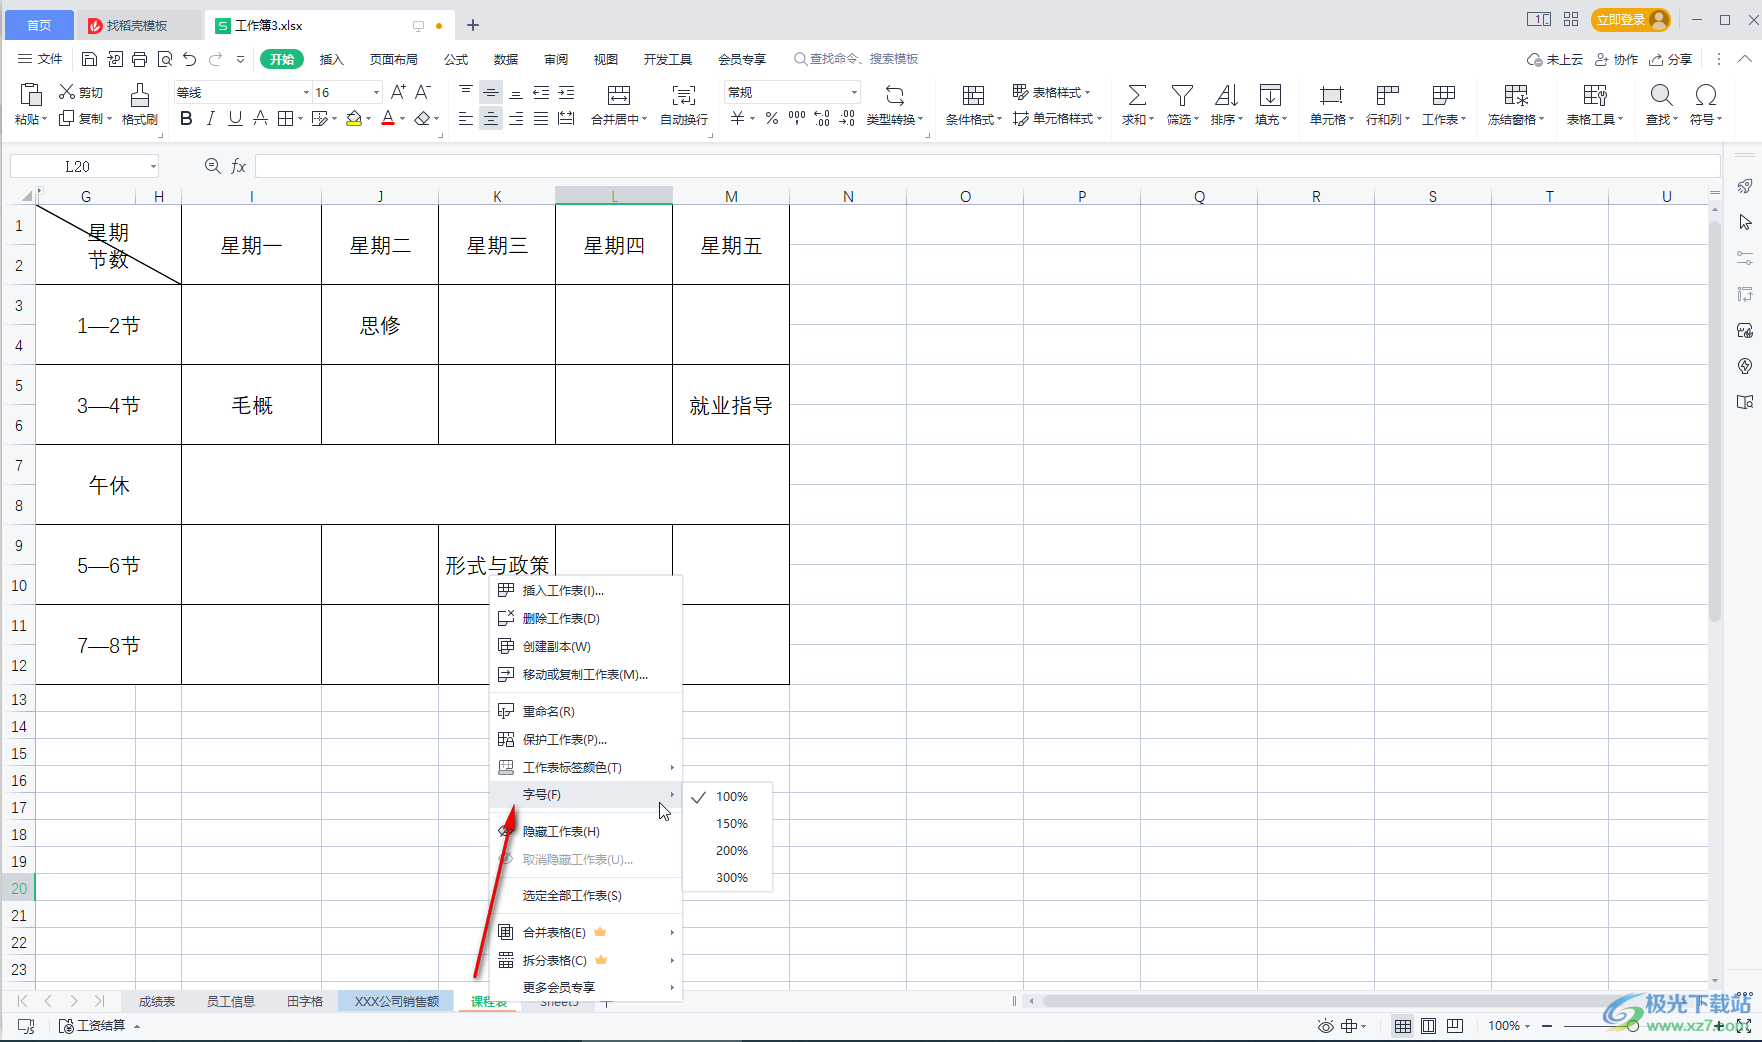Switch to page break preview view
This screenshot has width=1762, height=1042.
pyautogui.click(x=1455, y=1026)
